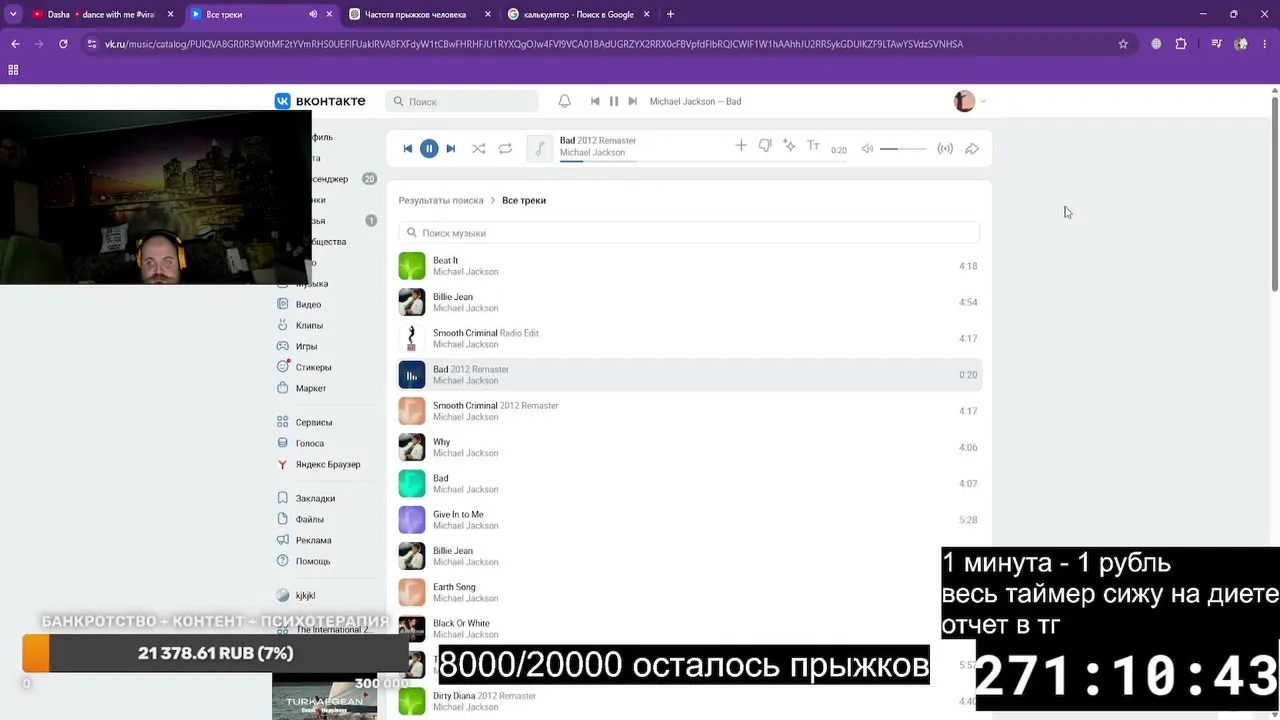Reload the page in the browser
Viewport: 1280px width, 720px height.
pos(63,44)
